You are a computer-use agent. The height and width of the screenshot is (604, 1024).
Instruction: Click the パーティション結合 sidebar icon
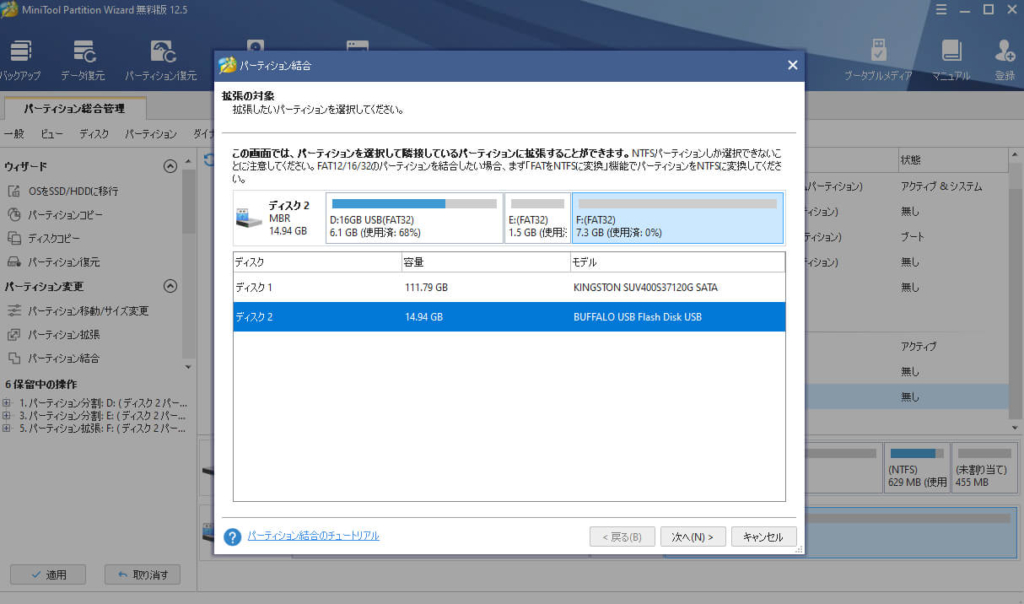(x=14, y=358)
